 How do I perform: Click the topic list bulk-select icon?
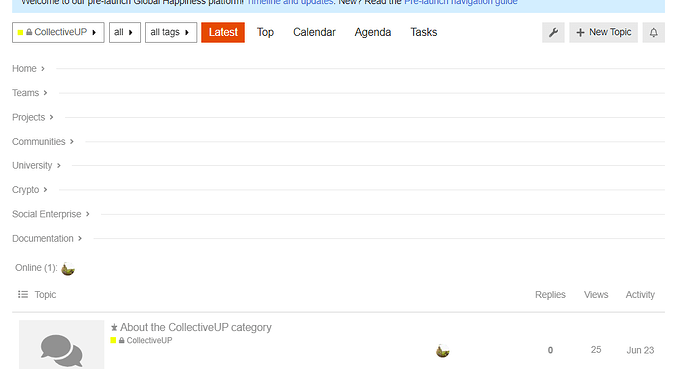[23, 294]
